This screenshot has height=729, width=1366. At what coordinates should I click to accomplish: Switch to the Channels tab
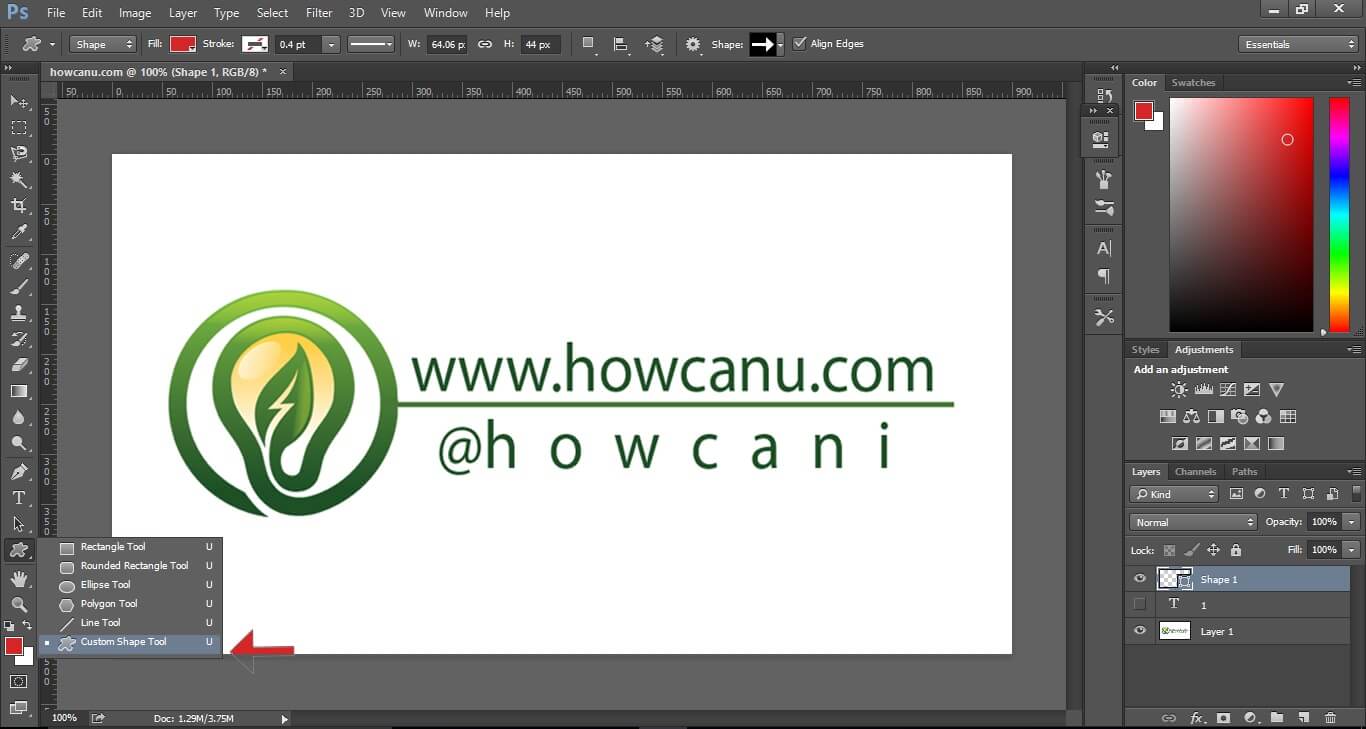point(1195,472)
